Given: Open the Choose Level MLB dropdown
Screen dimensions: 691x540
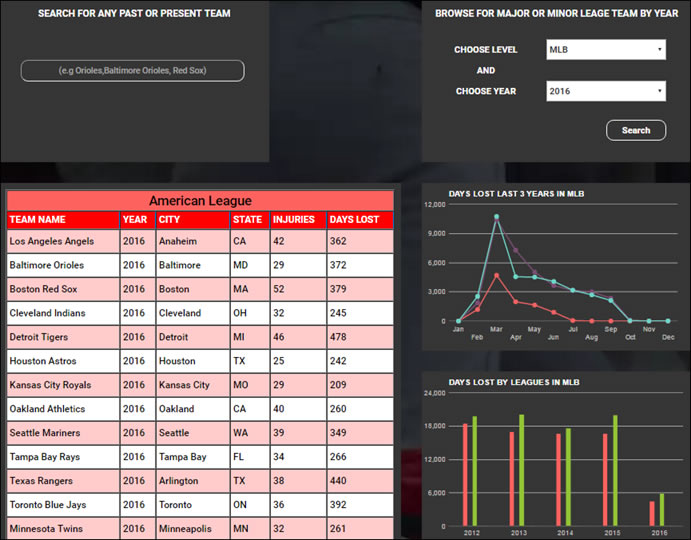Looking at the screenshot, I should tap(606, 49).
